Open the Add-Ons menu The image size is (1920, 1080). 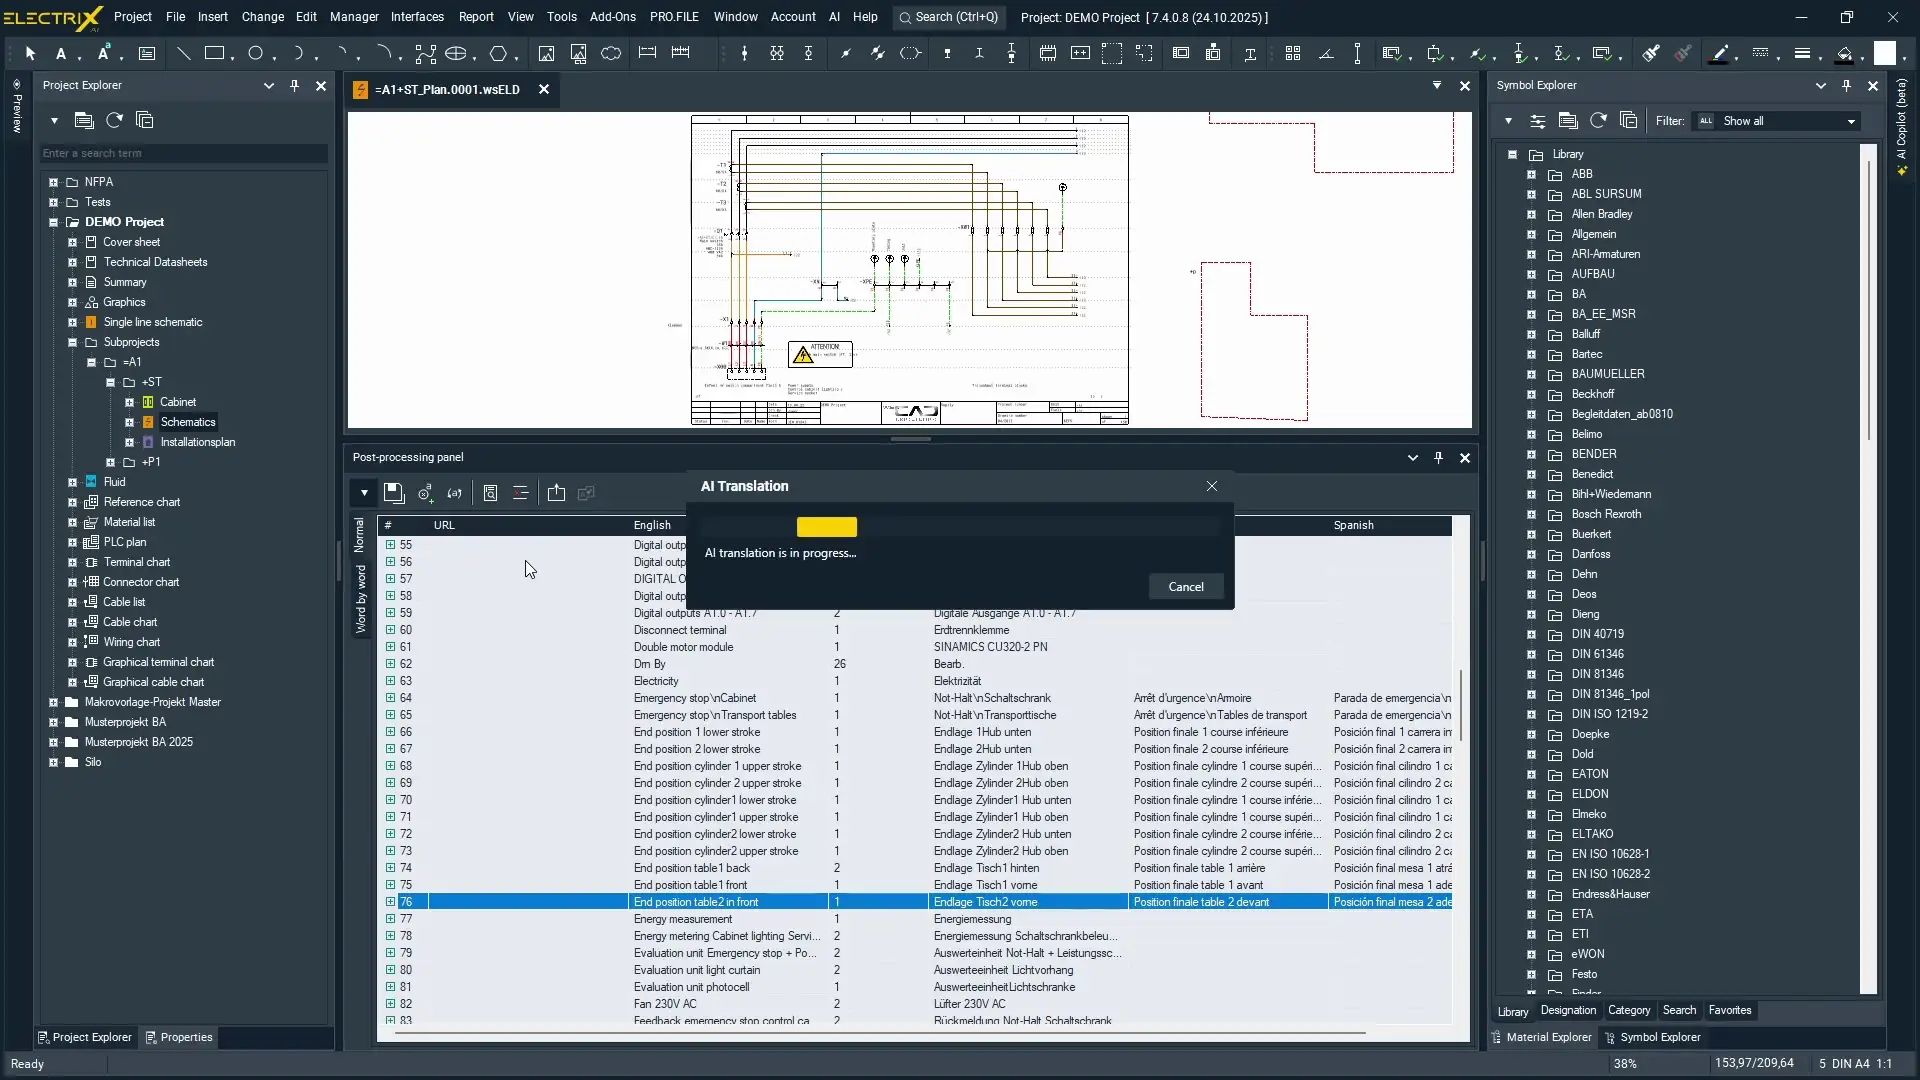612,17
